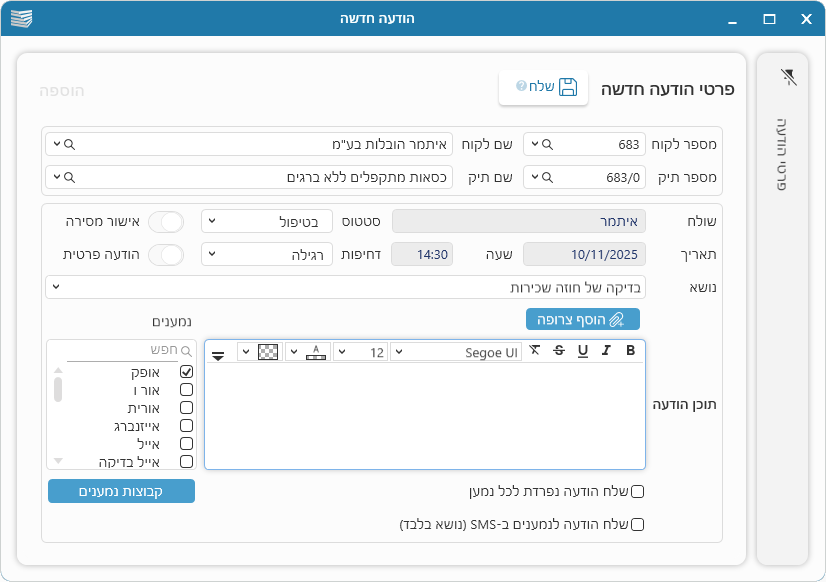The image size is (826, 582).
Task: Click the pin icon on side panel
Action: point(788,77)
